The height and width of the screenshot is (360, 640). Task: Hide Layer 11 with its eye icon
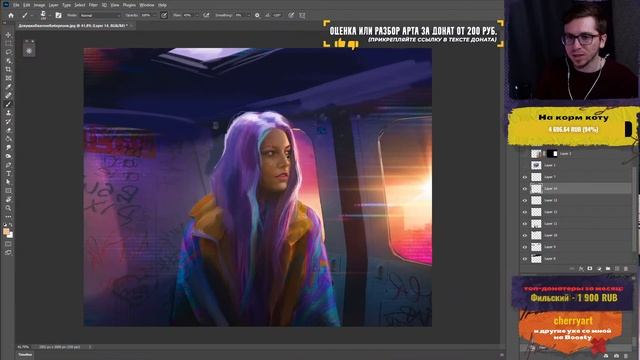[x=525, y=224]
